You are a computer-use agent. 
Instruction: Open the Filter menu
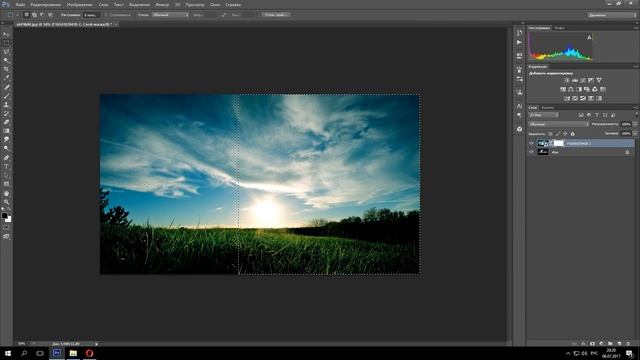click(162, 5)
